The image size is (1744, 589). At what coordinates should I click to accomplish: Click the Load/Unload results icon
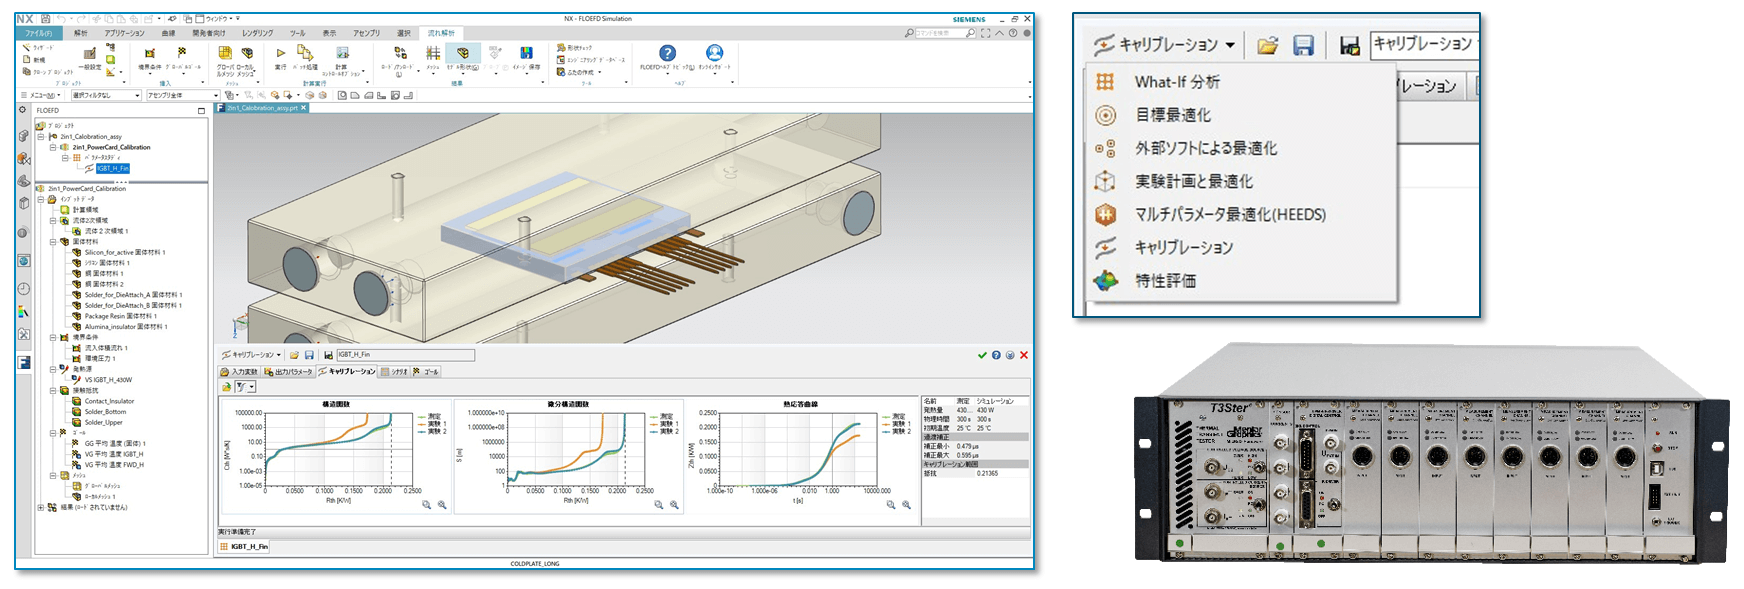point(400,53)
